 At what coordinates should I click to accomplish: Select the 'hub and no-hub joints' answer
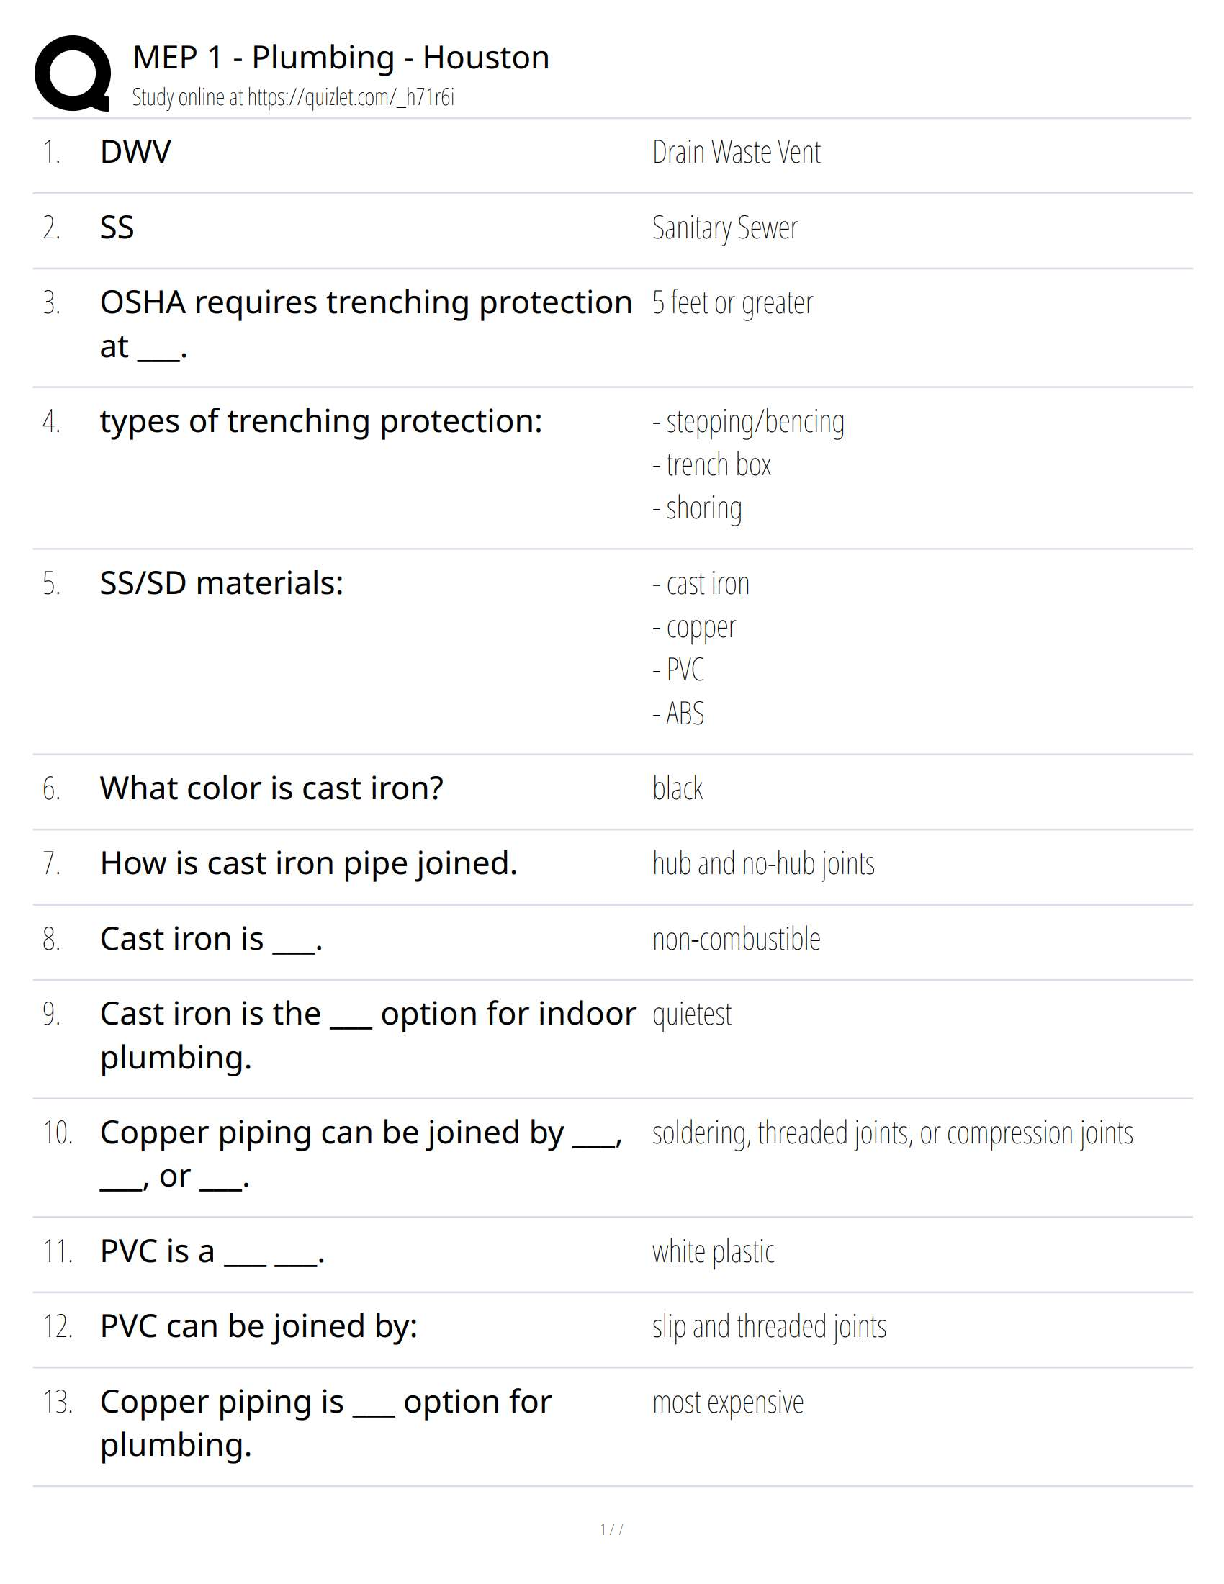(763, 863)
